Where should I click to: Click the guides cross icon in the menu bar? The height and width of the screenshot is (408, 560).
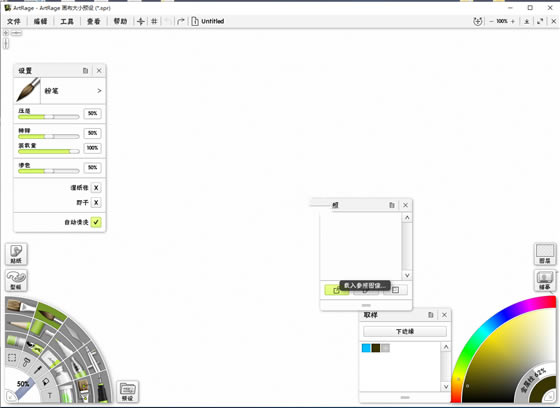pos(141,21)
